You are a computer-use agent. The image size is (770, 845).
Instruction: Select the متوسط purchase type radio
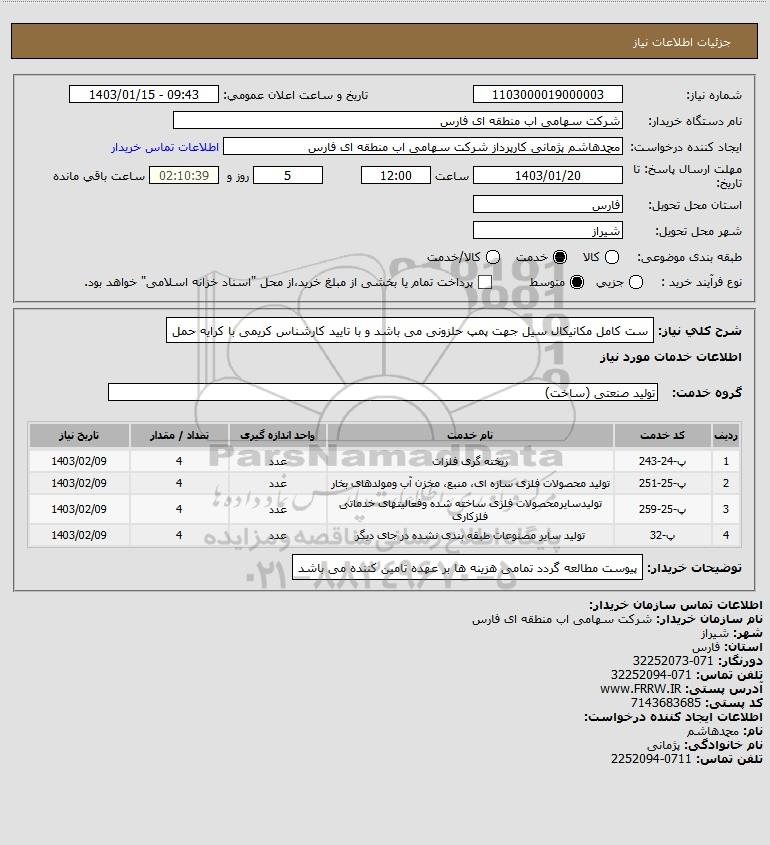pos(577,282)
